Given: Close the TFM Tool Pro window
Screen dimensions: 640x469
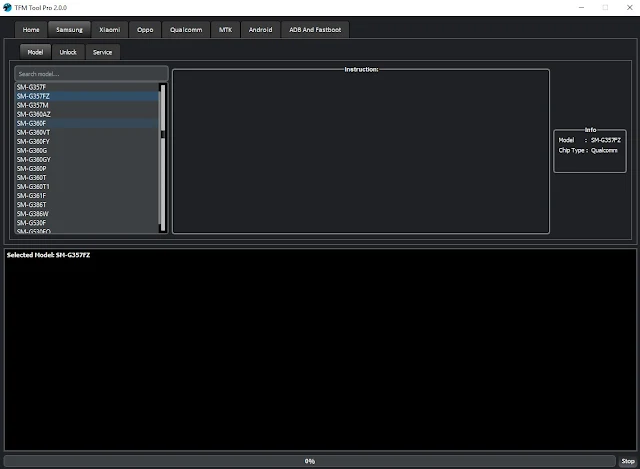Looking at the screenshot, I should point(629,7).
